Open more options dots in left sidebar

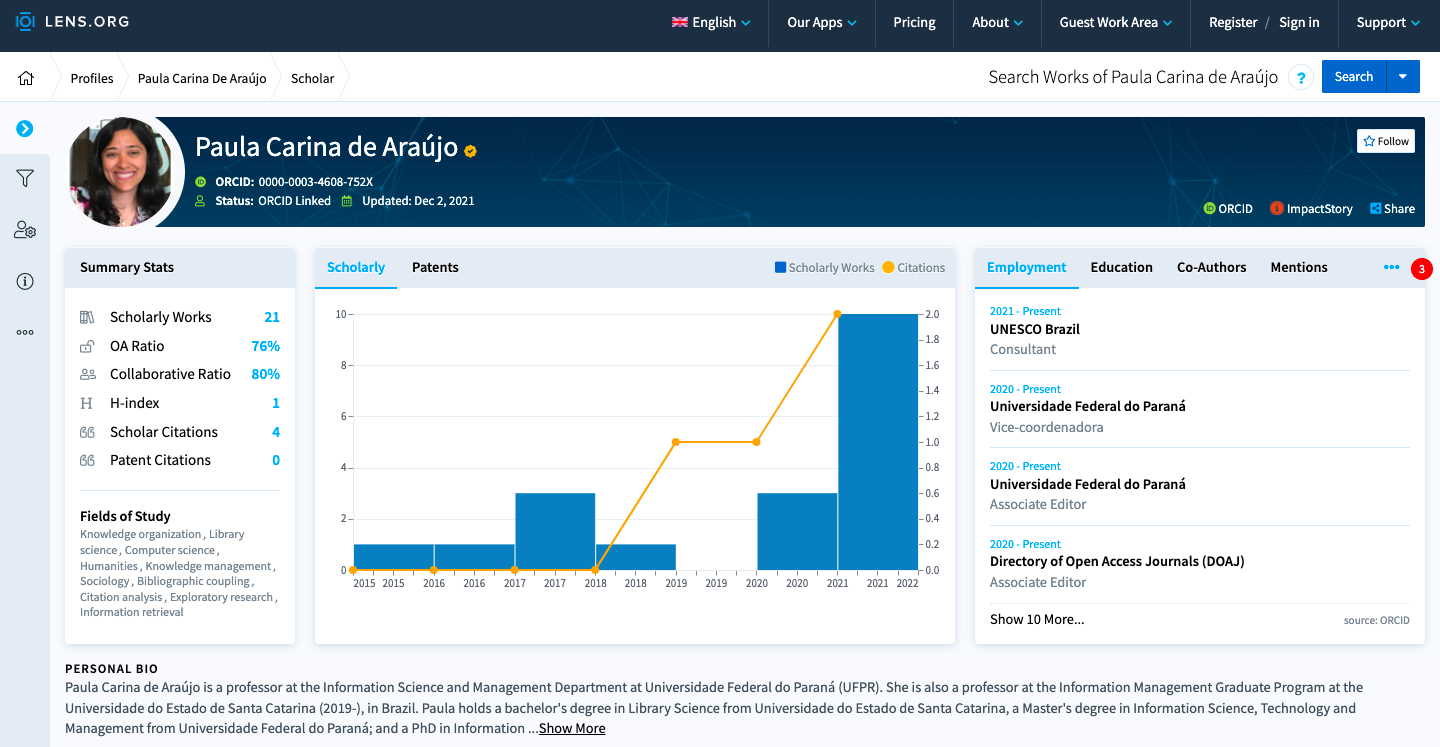(25, 332)
